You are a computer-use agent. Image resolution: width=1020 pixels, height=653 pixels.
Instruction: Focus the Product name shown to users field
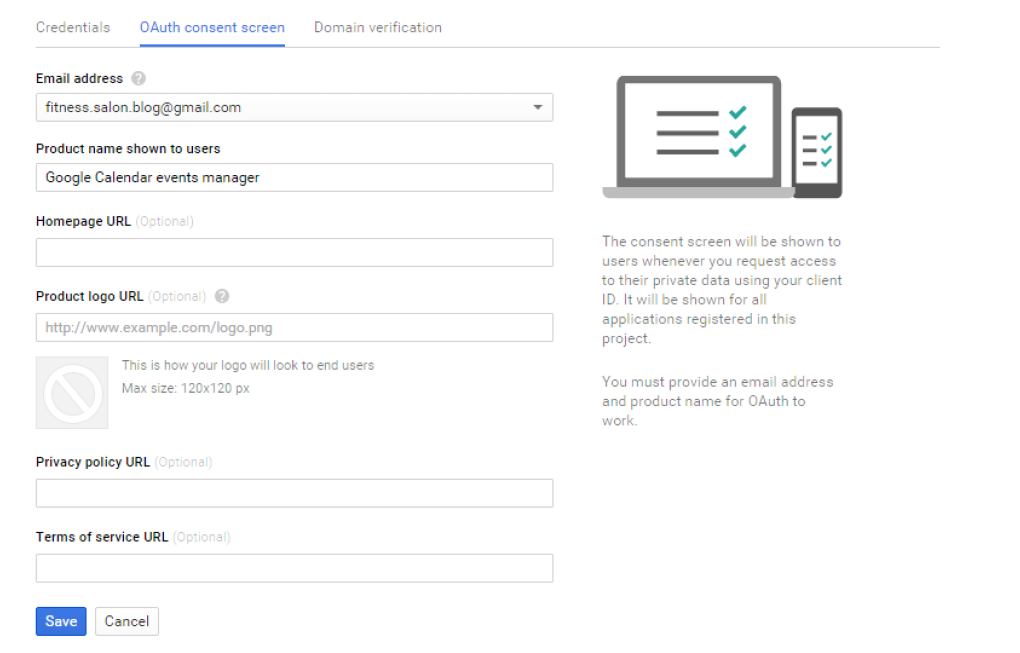tap(295, 178)
